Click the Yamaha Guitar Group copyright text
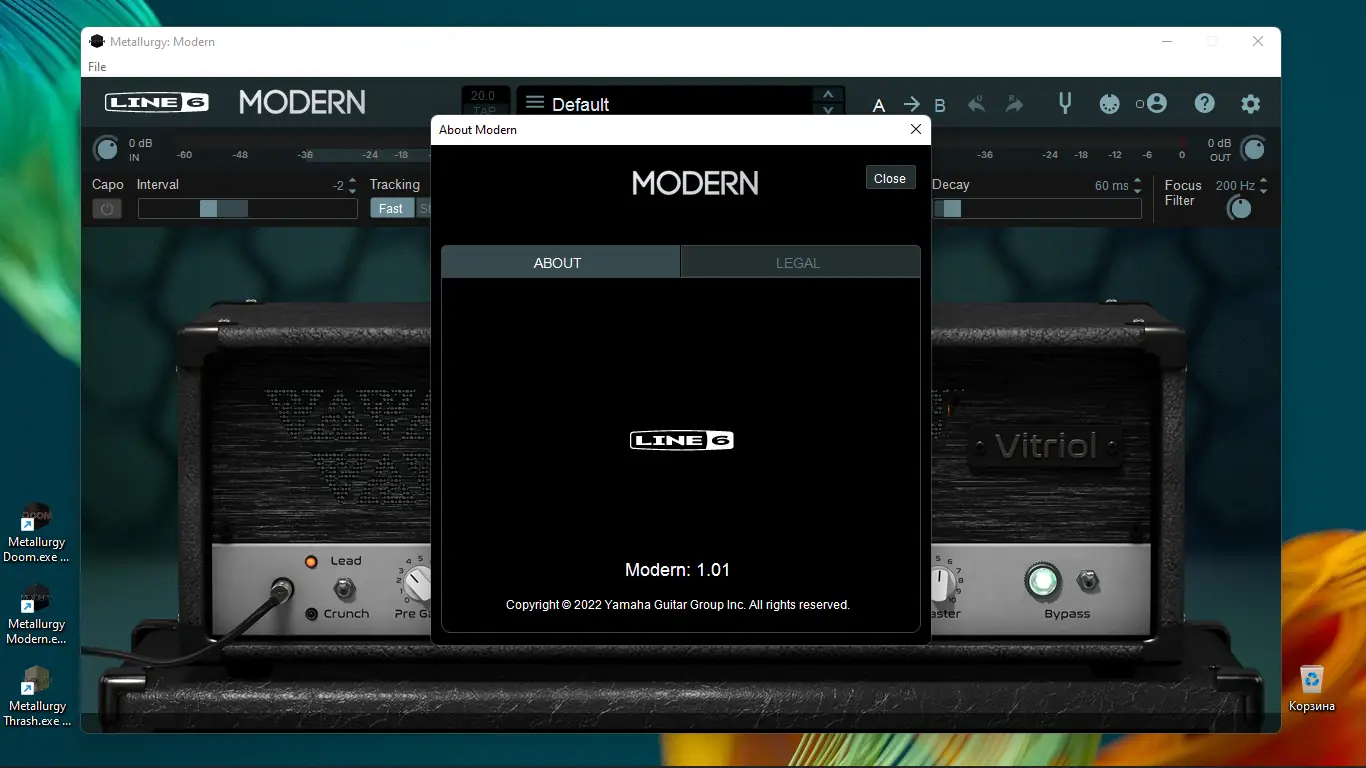This screenshot has width=1366, height=768. 678,605
